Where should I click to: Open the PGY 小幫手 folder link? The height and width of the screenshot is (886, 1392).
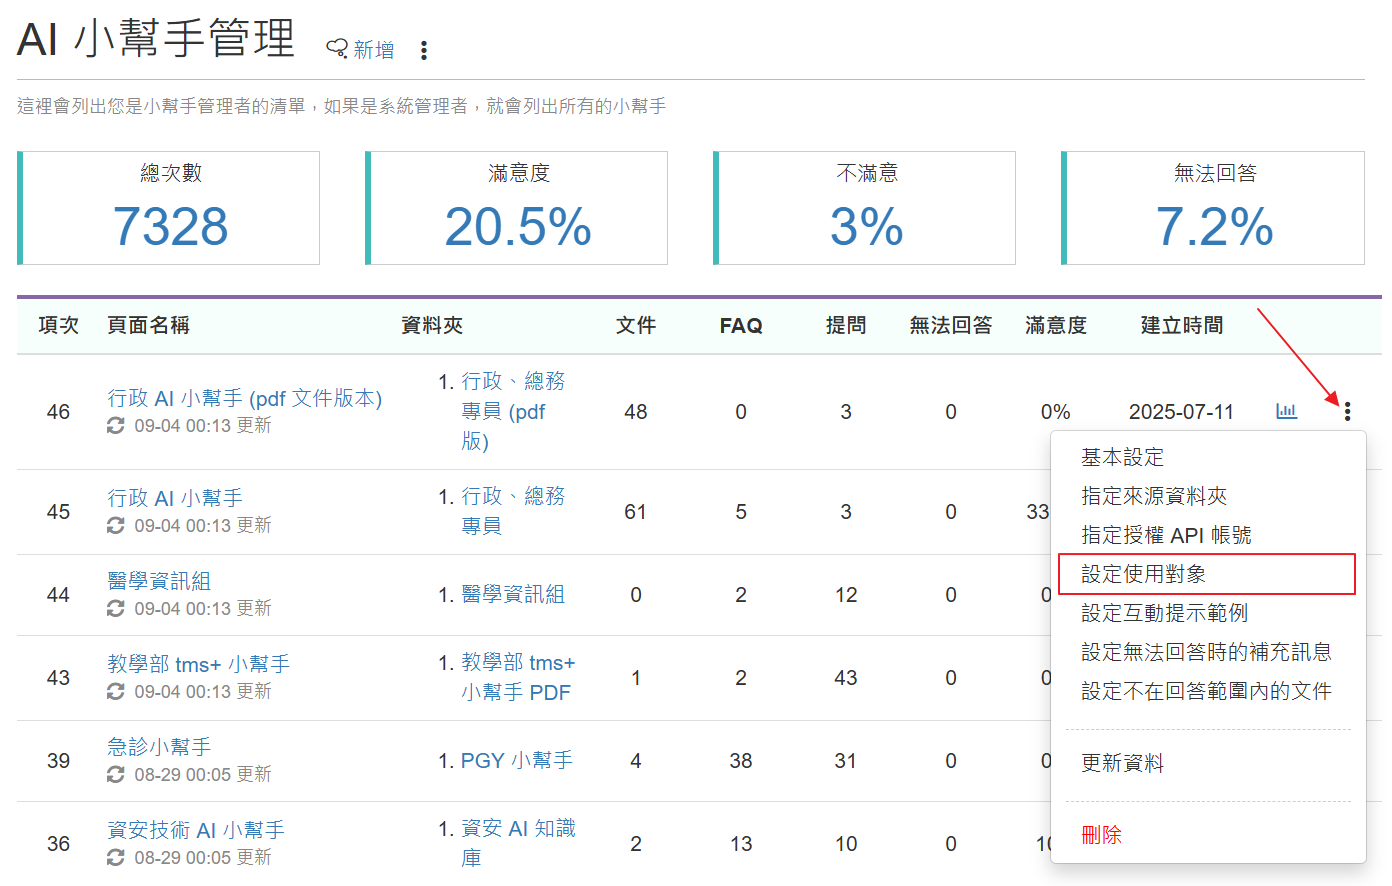[x=516, y=761]
